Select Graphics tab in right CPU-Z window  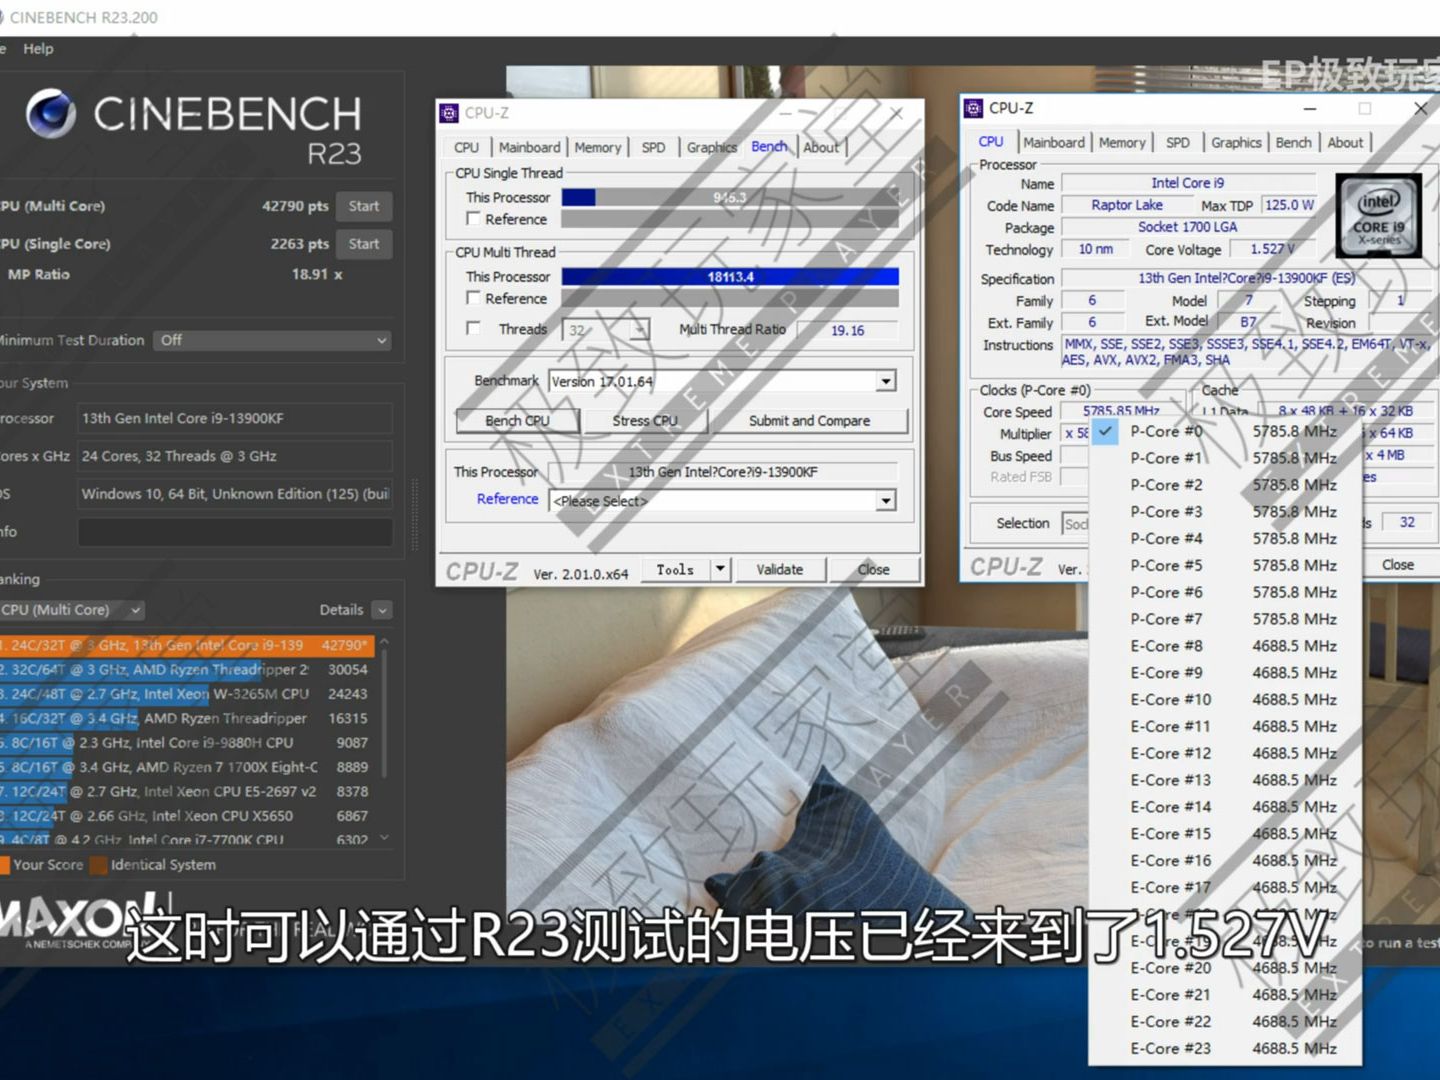coord(1236,143)
